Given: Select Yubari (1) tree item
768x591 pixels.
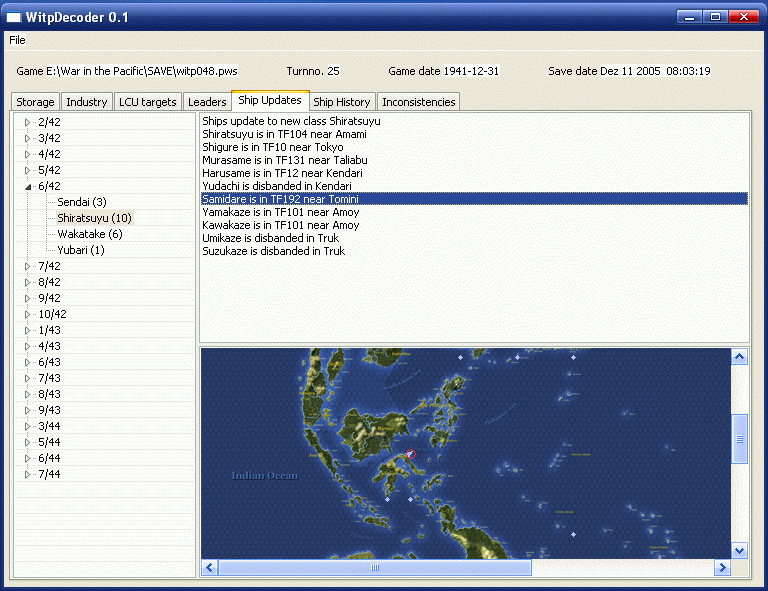Looking at the screenshot, I should 81,250.
